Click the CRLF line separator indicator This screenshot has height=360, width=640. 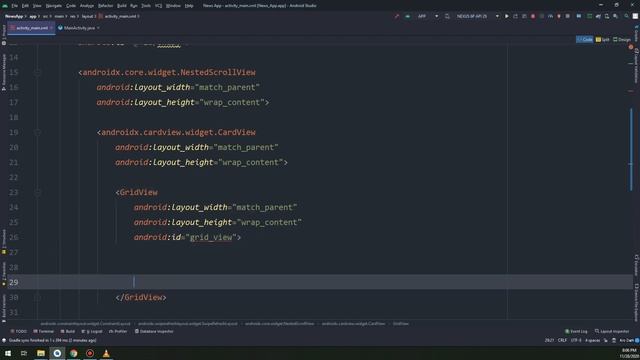pos(562,340)
